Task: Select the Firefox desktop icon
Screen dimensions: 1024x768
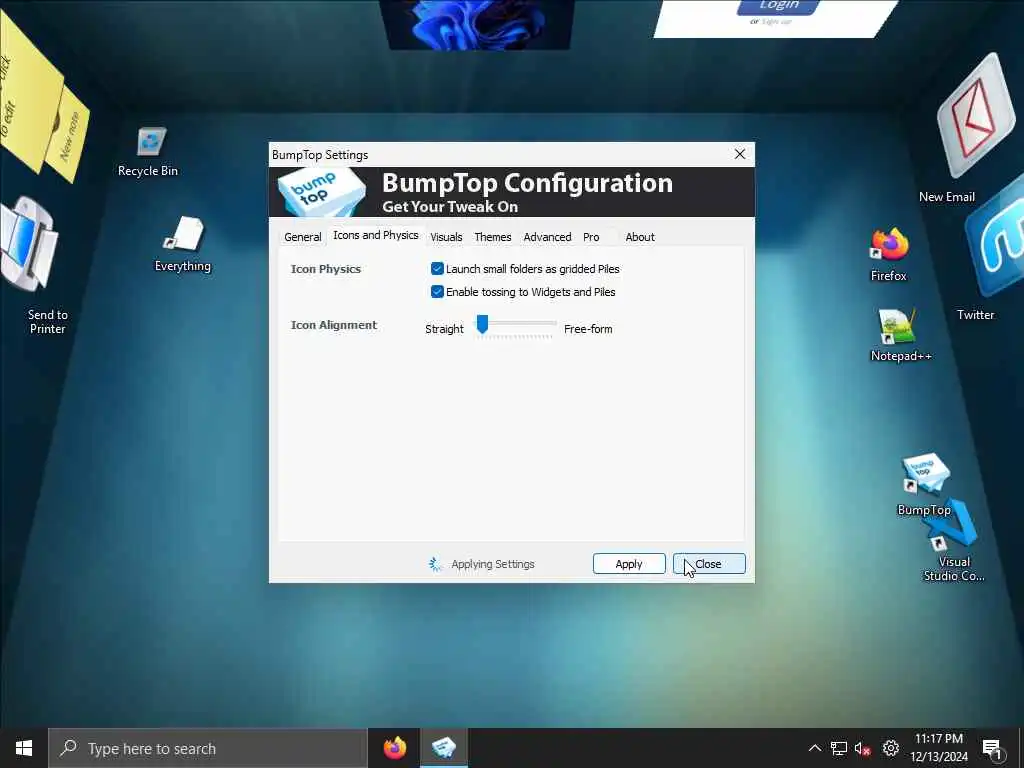Action: pyautogui.click(x=889, y=244)
